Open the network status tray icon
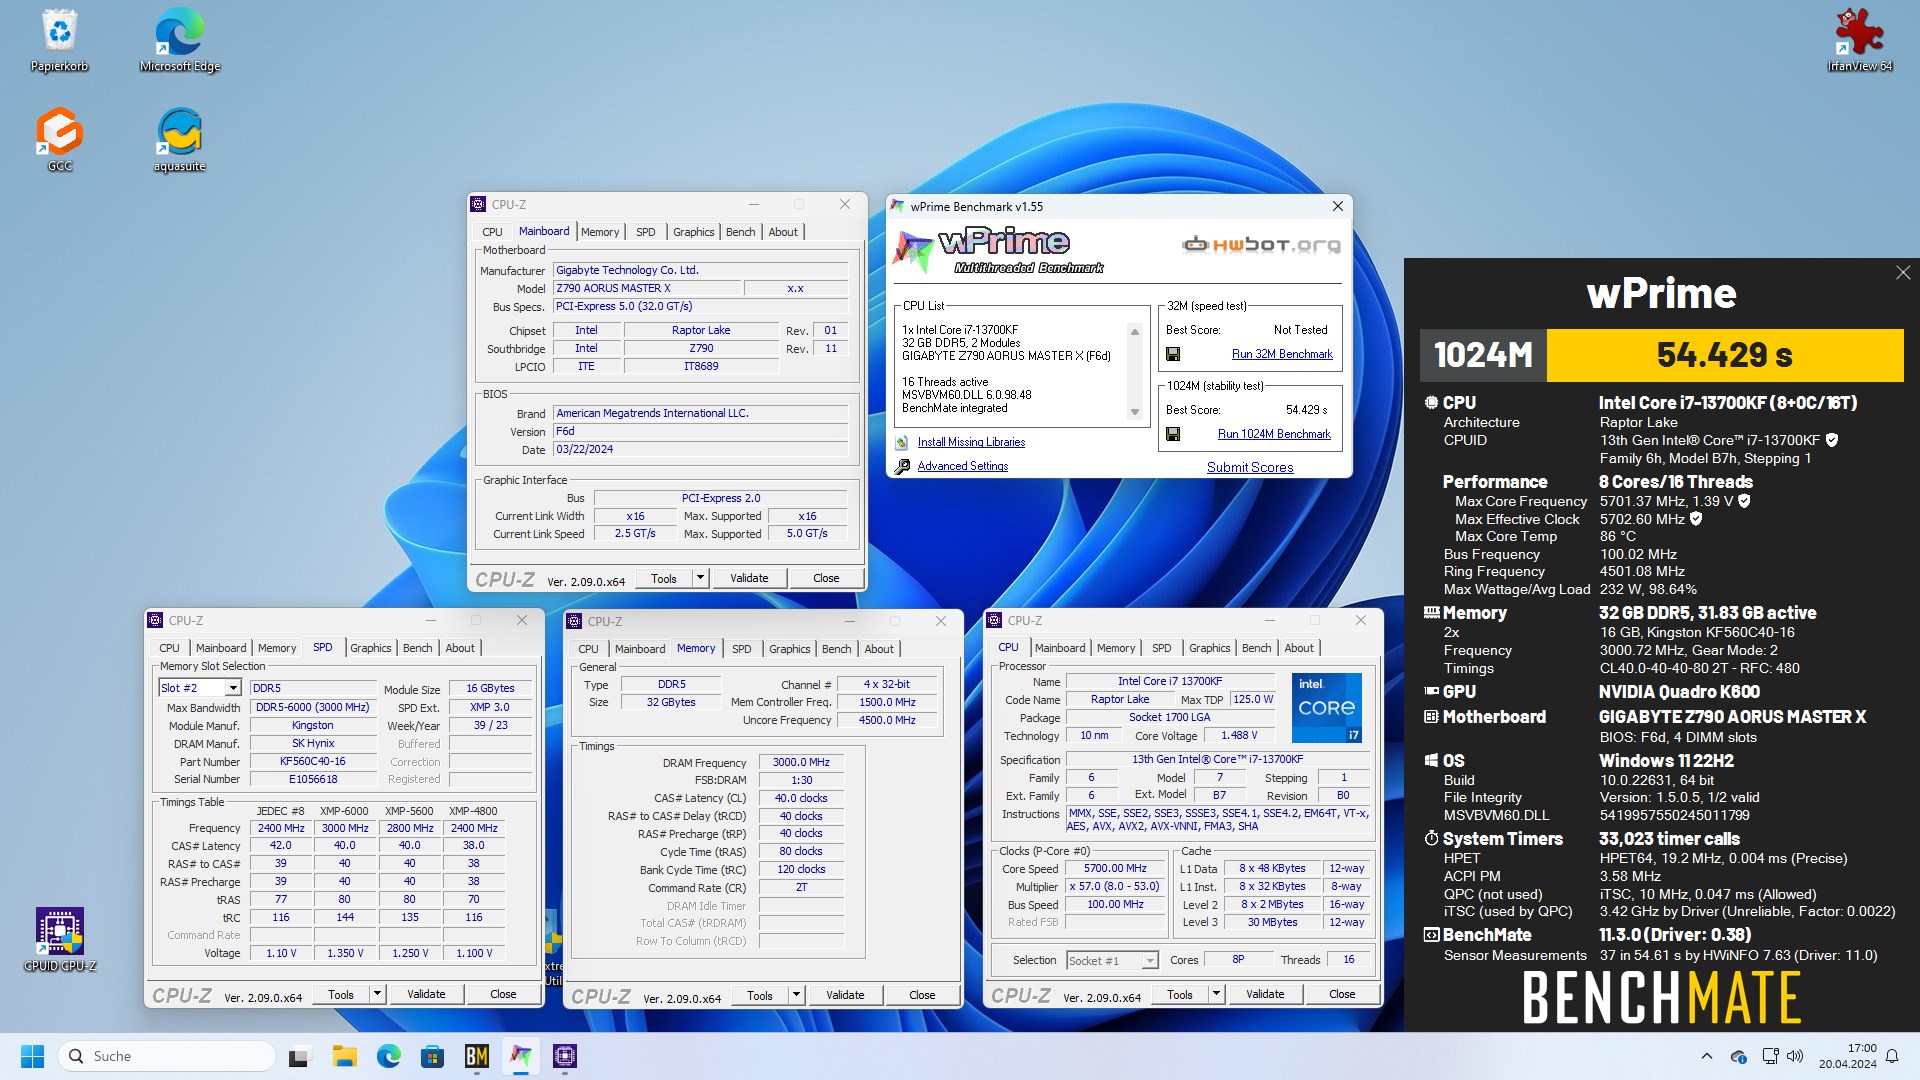The width and height of the screenshot is (1920, 1080). point(1770,1056)
